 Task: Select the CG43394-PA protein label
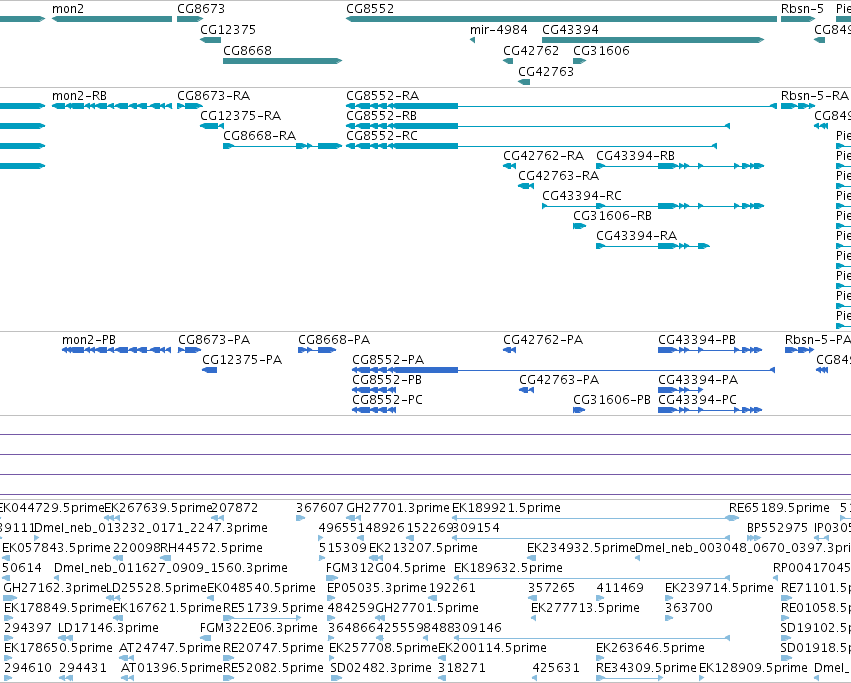point(698,380)
